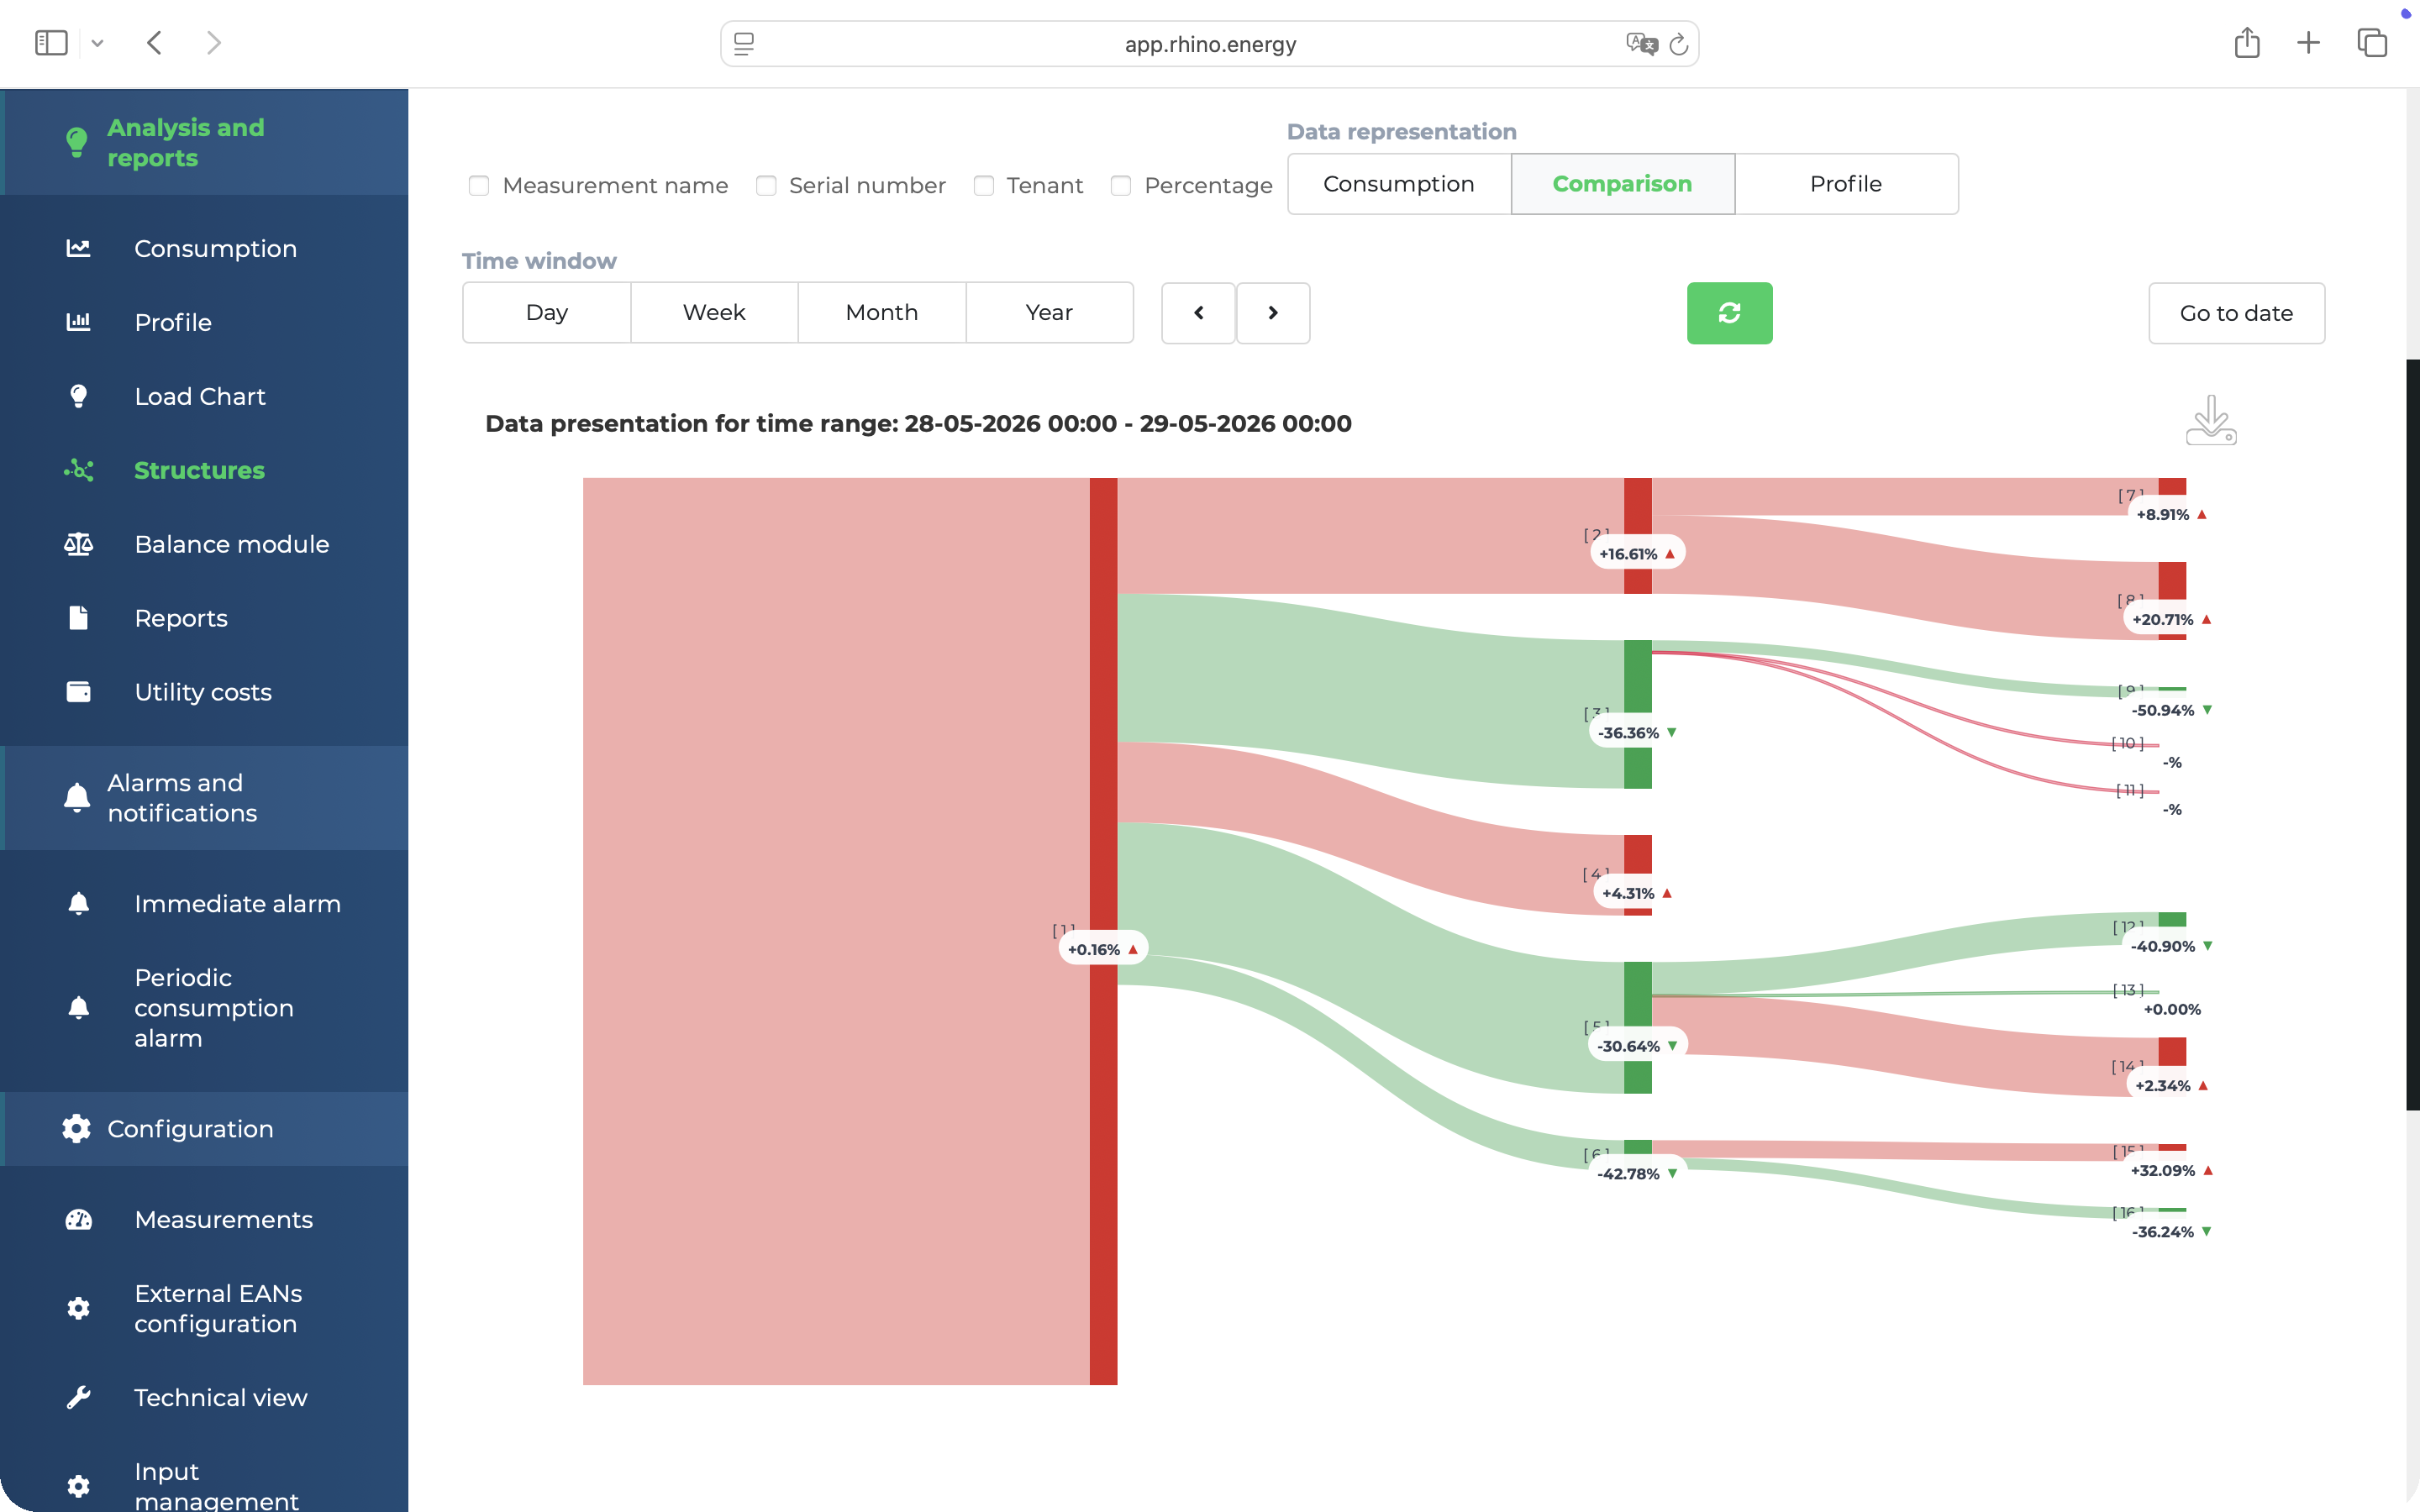Click the +20.71% node [8] label

[2171, 619]
